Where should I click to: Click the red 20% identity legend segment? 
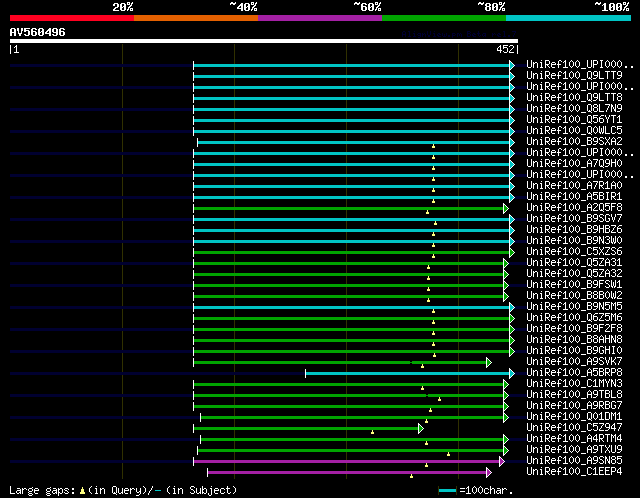(72, 18)
